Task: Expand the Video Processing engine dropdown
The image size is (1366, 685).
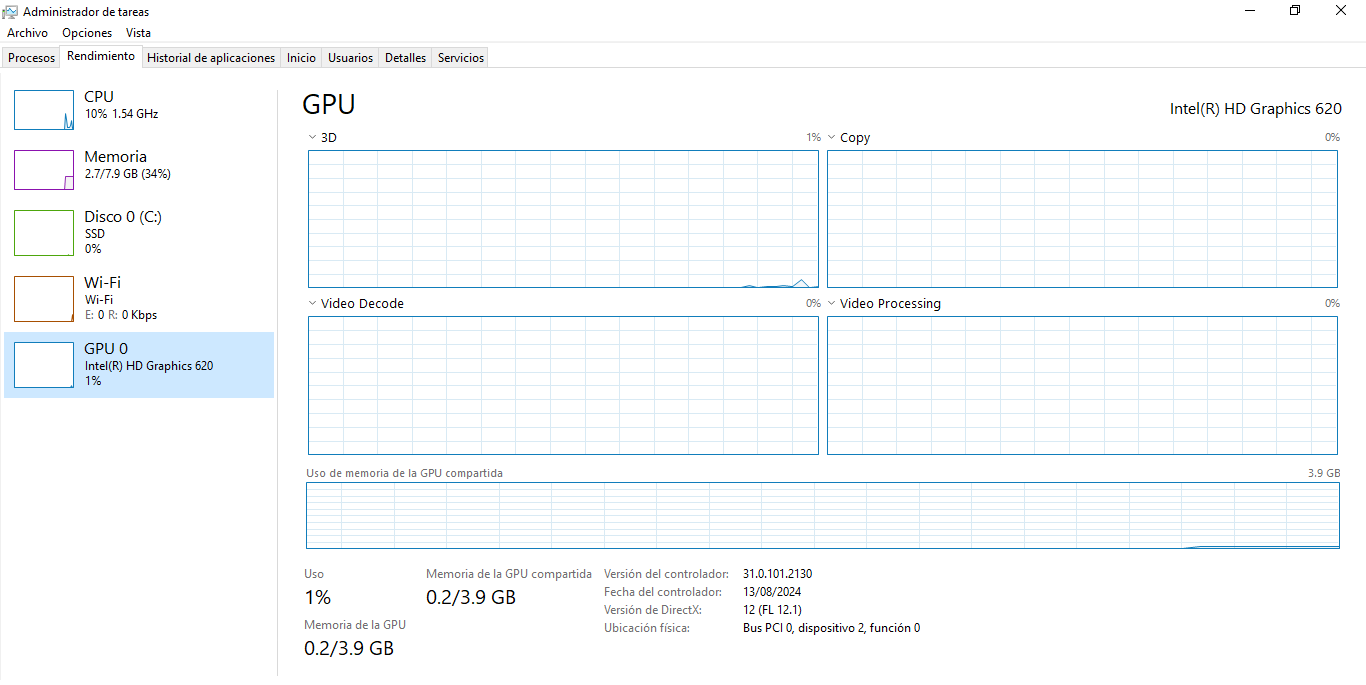Action: click(x=831, y=304)
